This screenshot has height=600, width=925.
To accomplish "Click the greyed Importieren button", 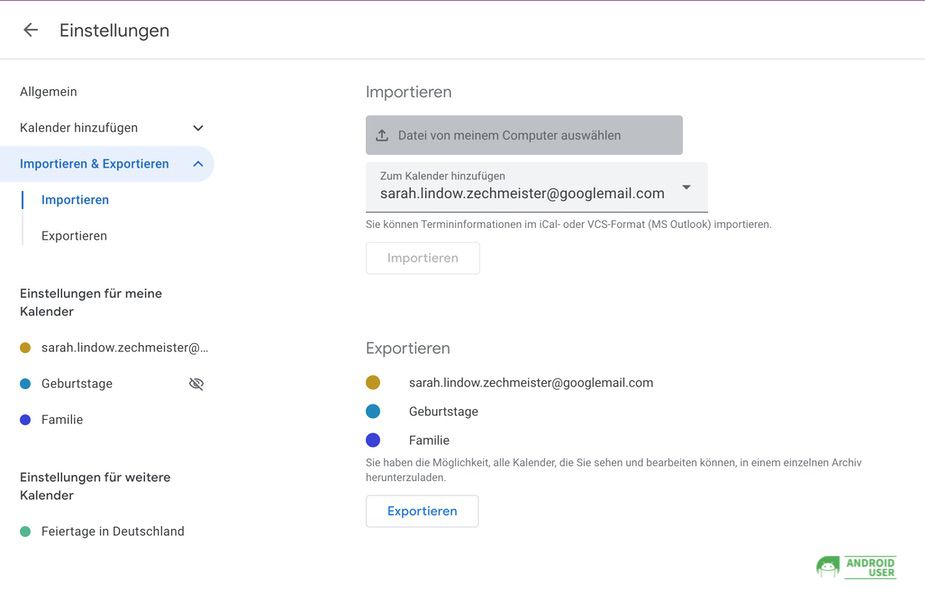I will coord(422,258).
